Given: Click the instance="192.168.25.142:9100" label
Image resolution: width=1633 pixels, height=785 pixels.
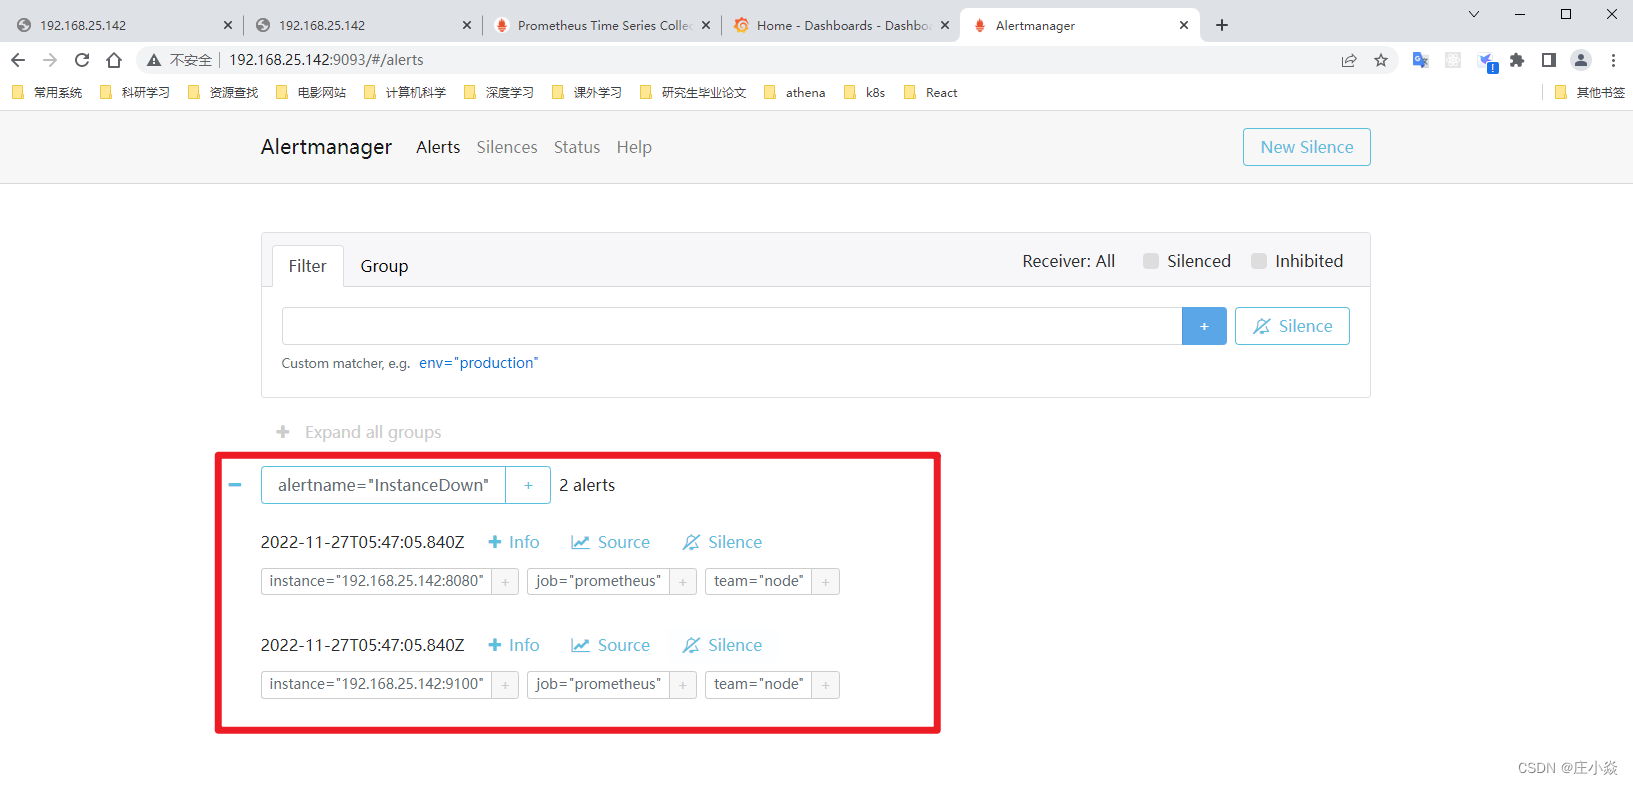Looking at the screenshot, I should pyautogui.click(x=376, y=685).
